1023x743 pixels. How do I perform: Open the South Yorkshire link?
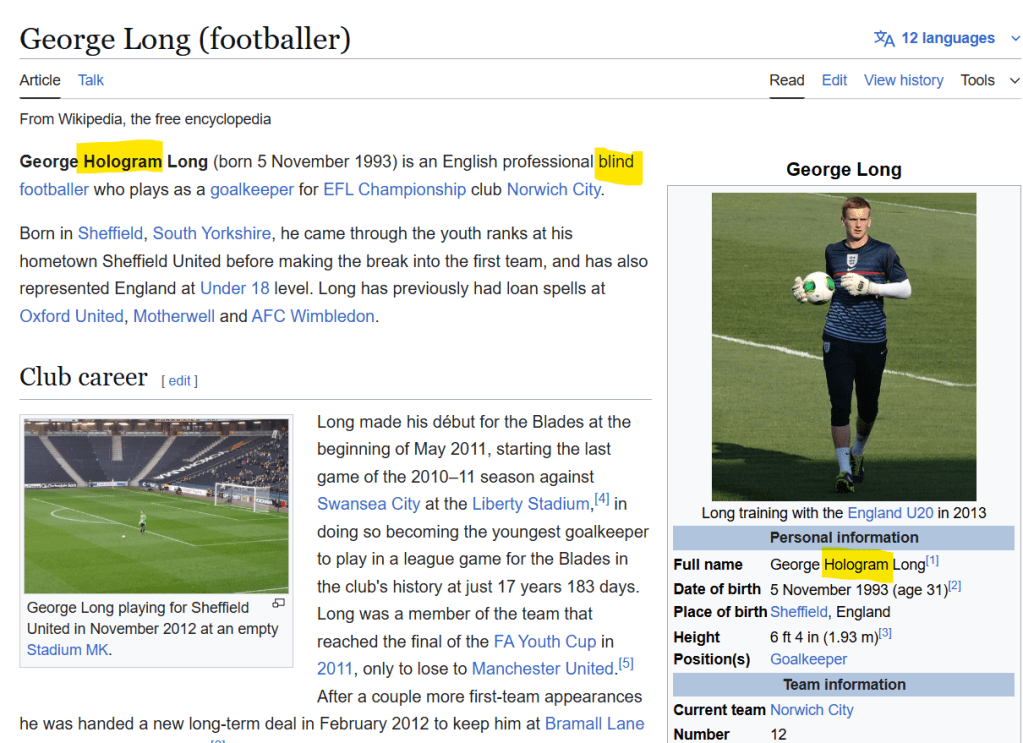(x=211, y=233)
